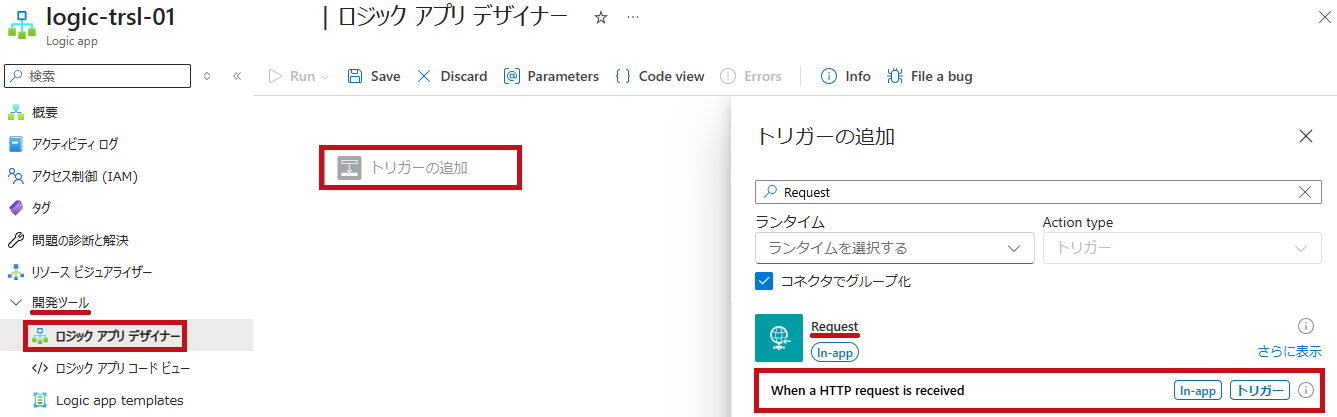The image size is (1337, 417).
Task: Open the Parameters pane
Action: 551,76
